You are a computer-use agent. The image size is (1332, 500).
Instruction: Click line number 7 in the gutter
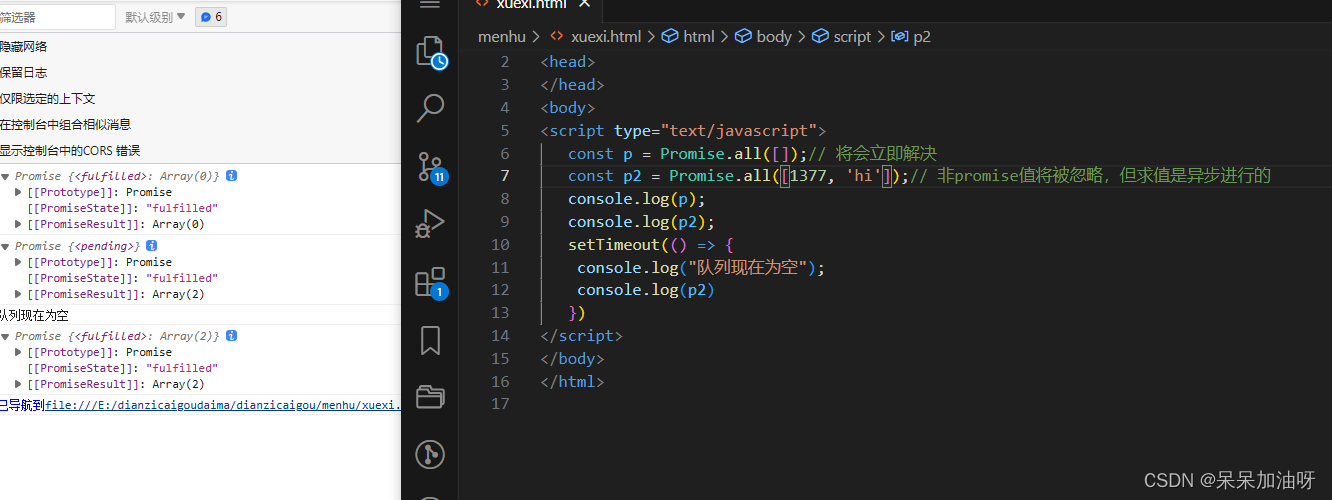pos(505,176)
